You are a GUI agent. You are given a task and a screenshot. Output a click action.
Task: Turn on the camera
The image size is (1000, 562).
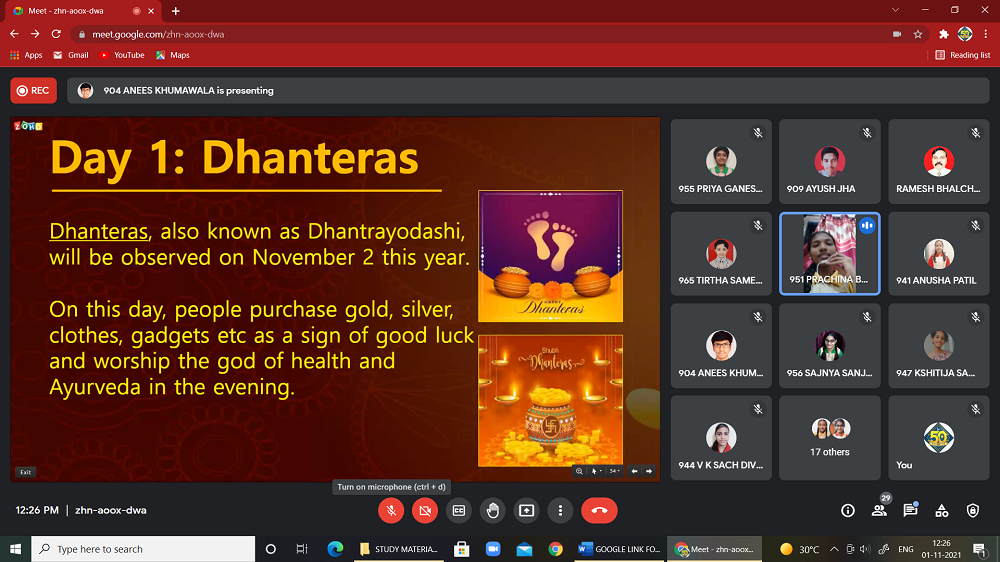pyautogui.click(x=425, y=510)
